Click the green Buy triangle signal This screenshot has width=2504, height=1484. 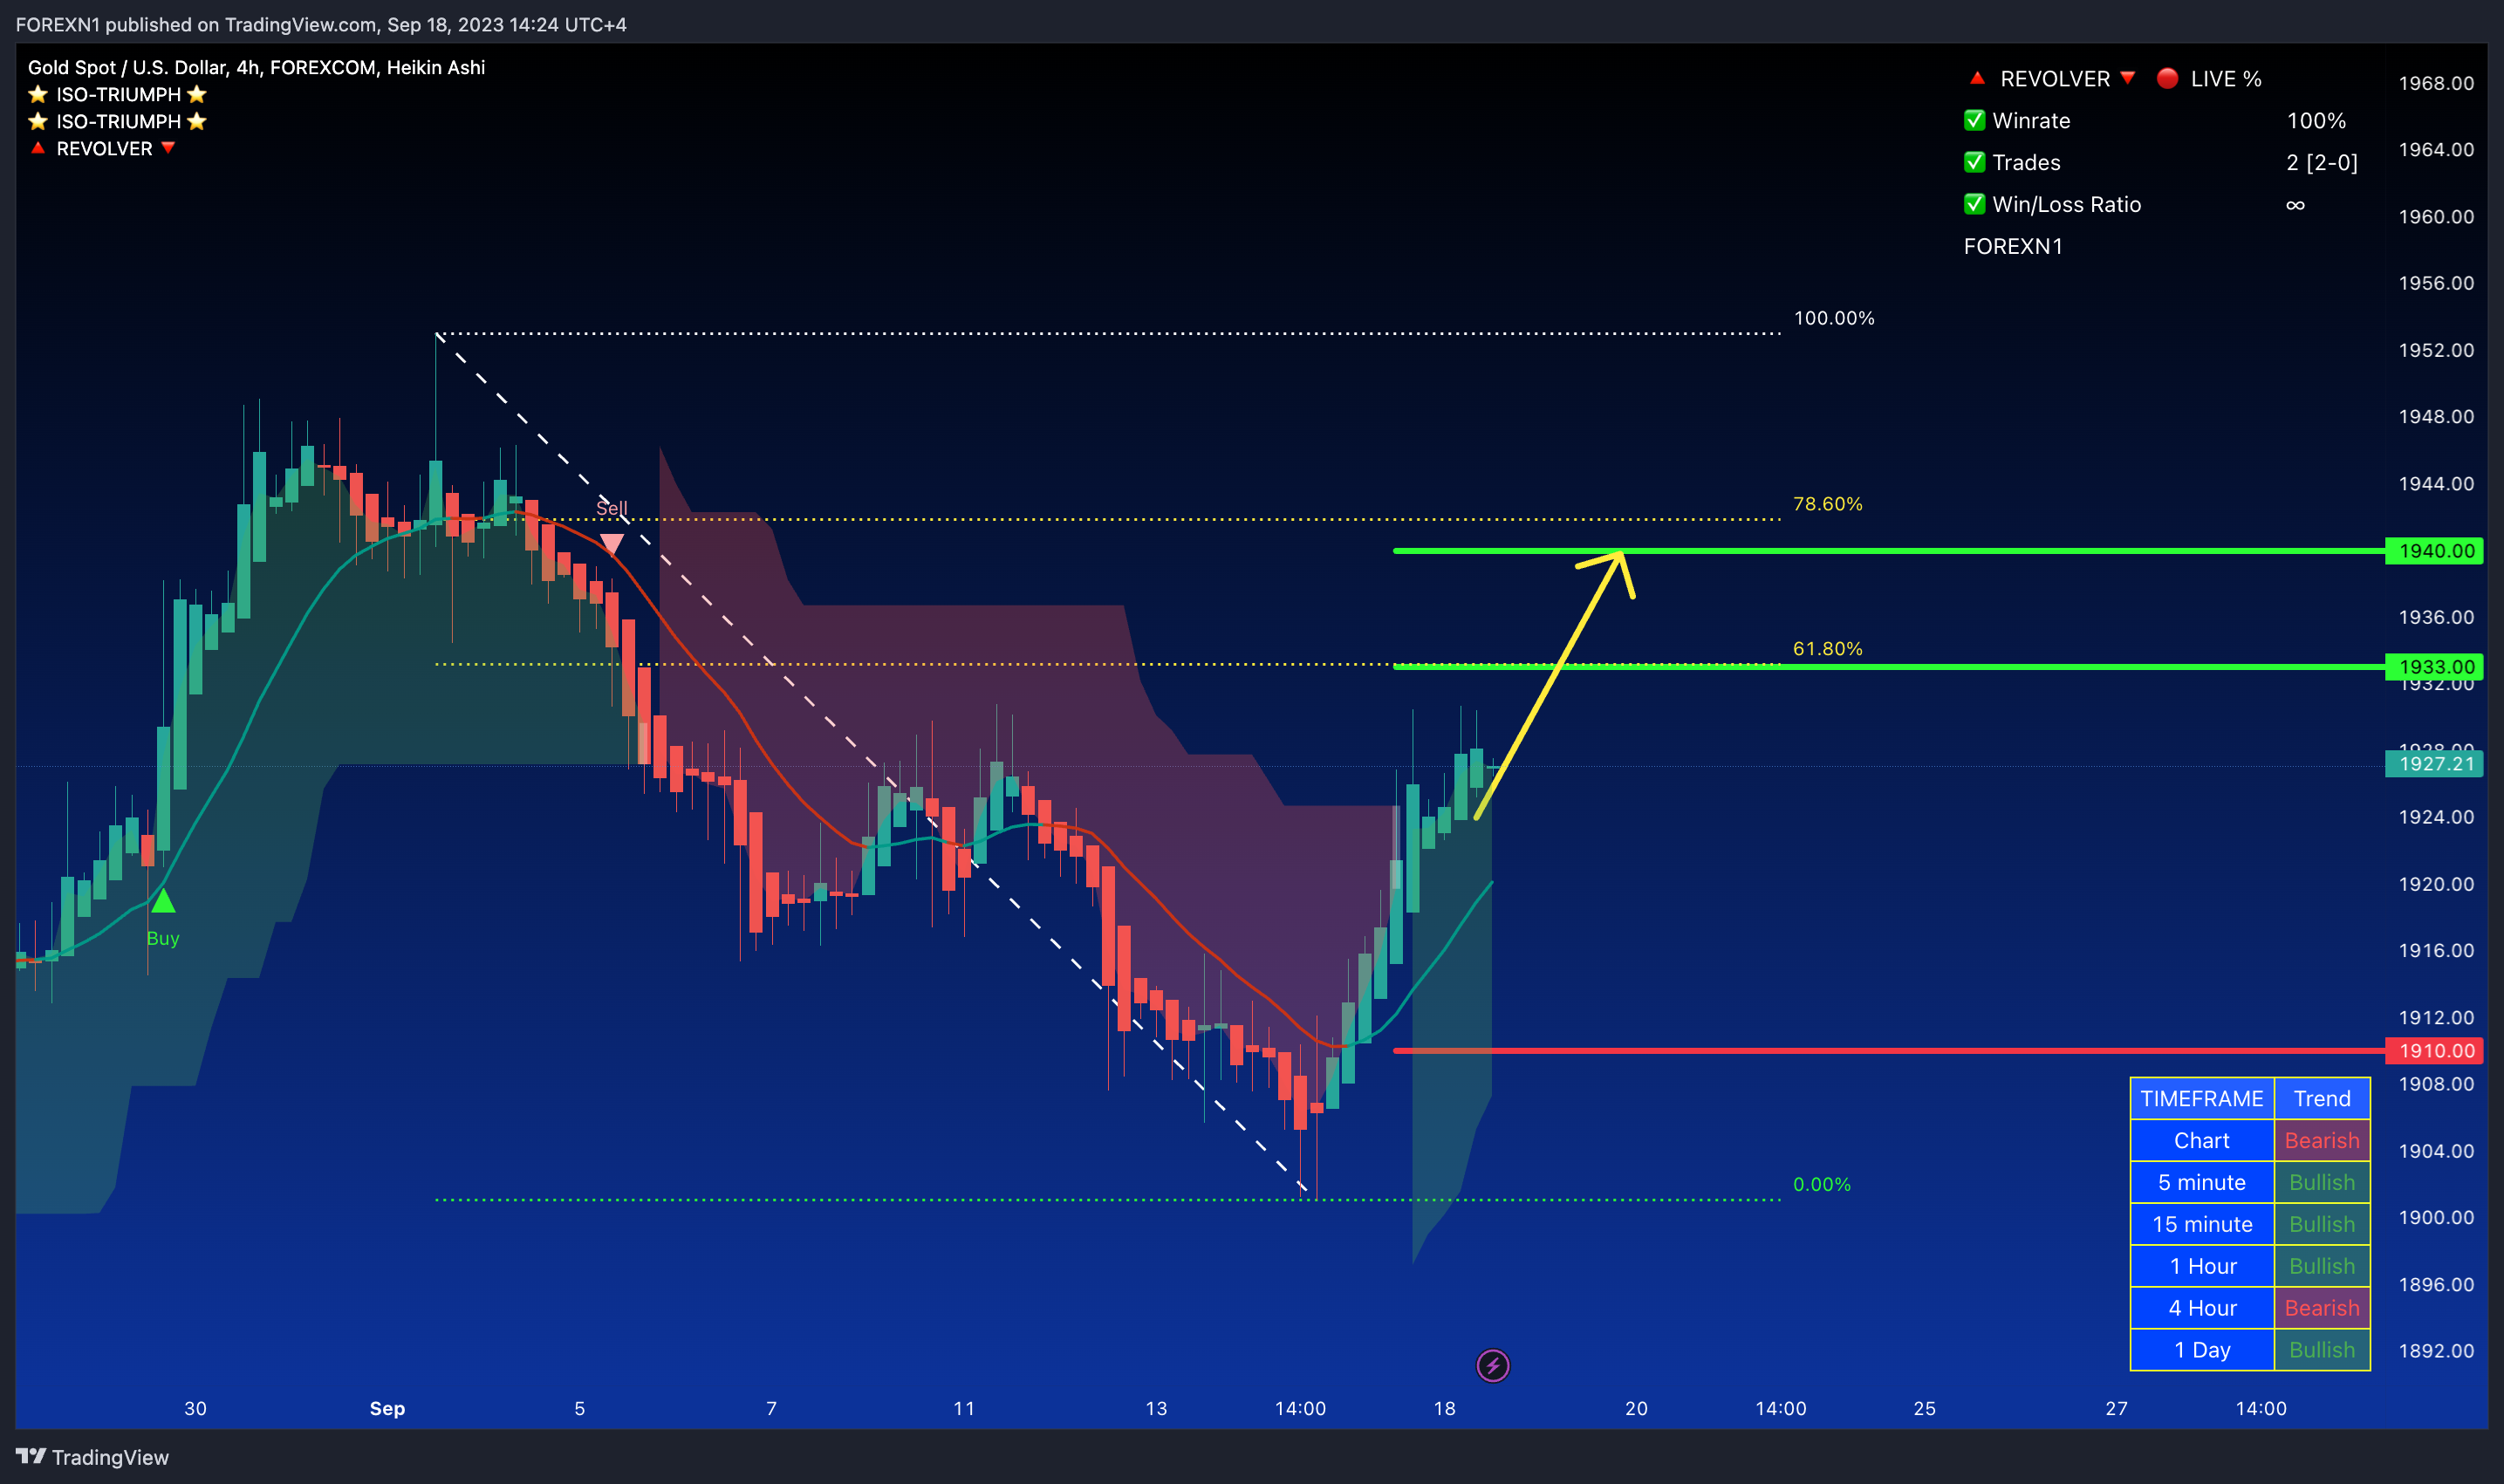(163, 901)
